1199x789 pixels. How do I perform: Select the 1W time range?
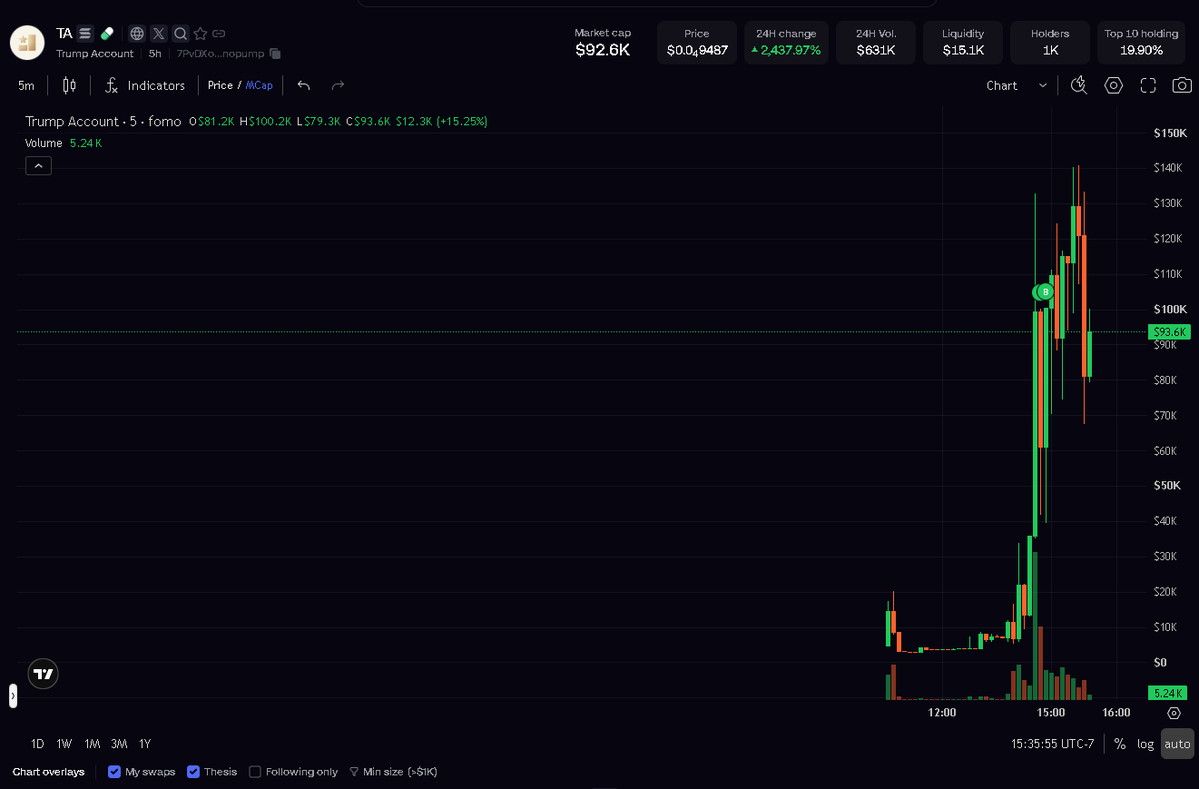point(64,744)
